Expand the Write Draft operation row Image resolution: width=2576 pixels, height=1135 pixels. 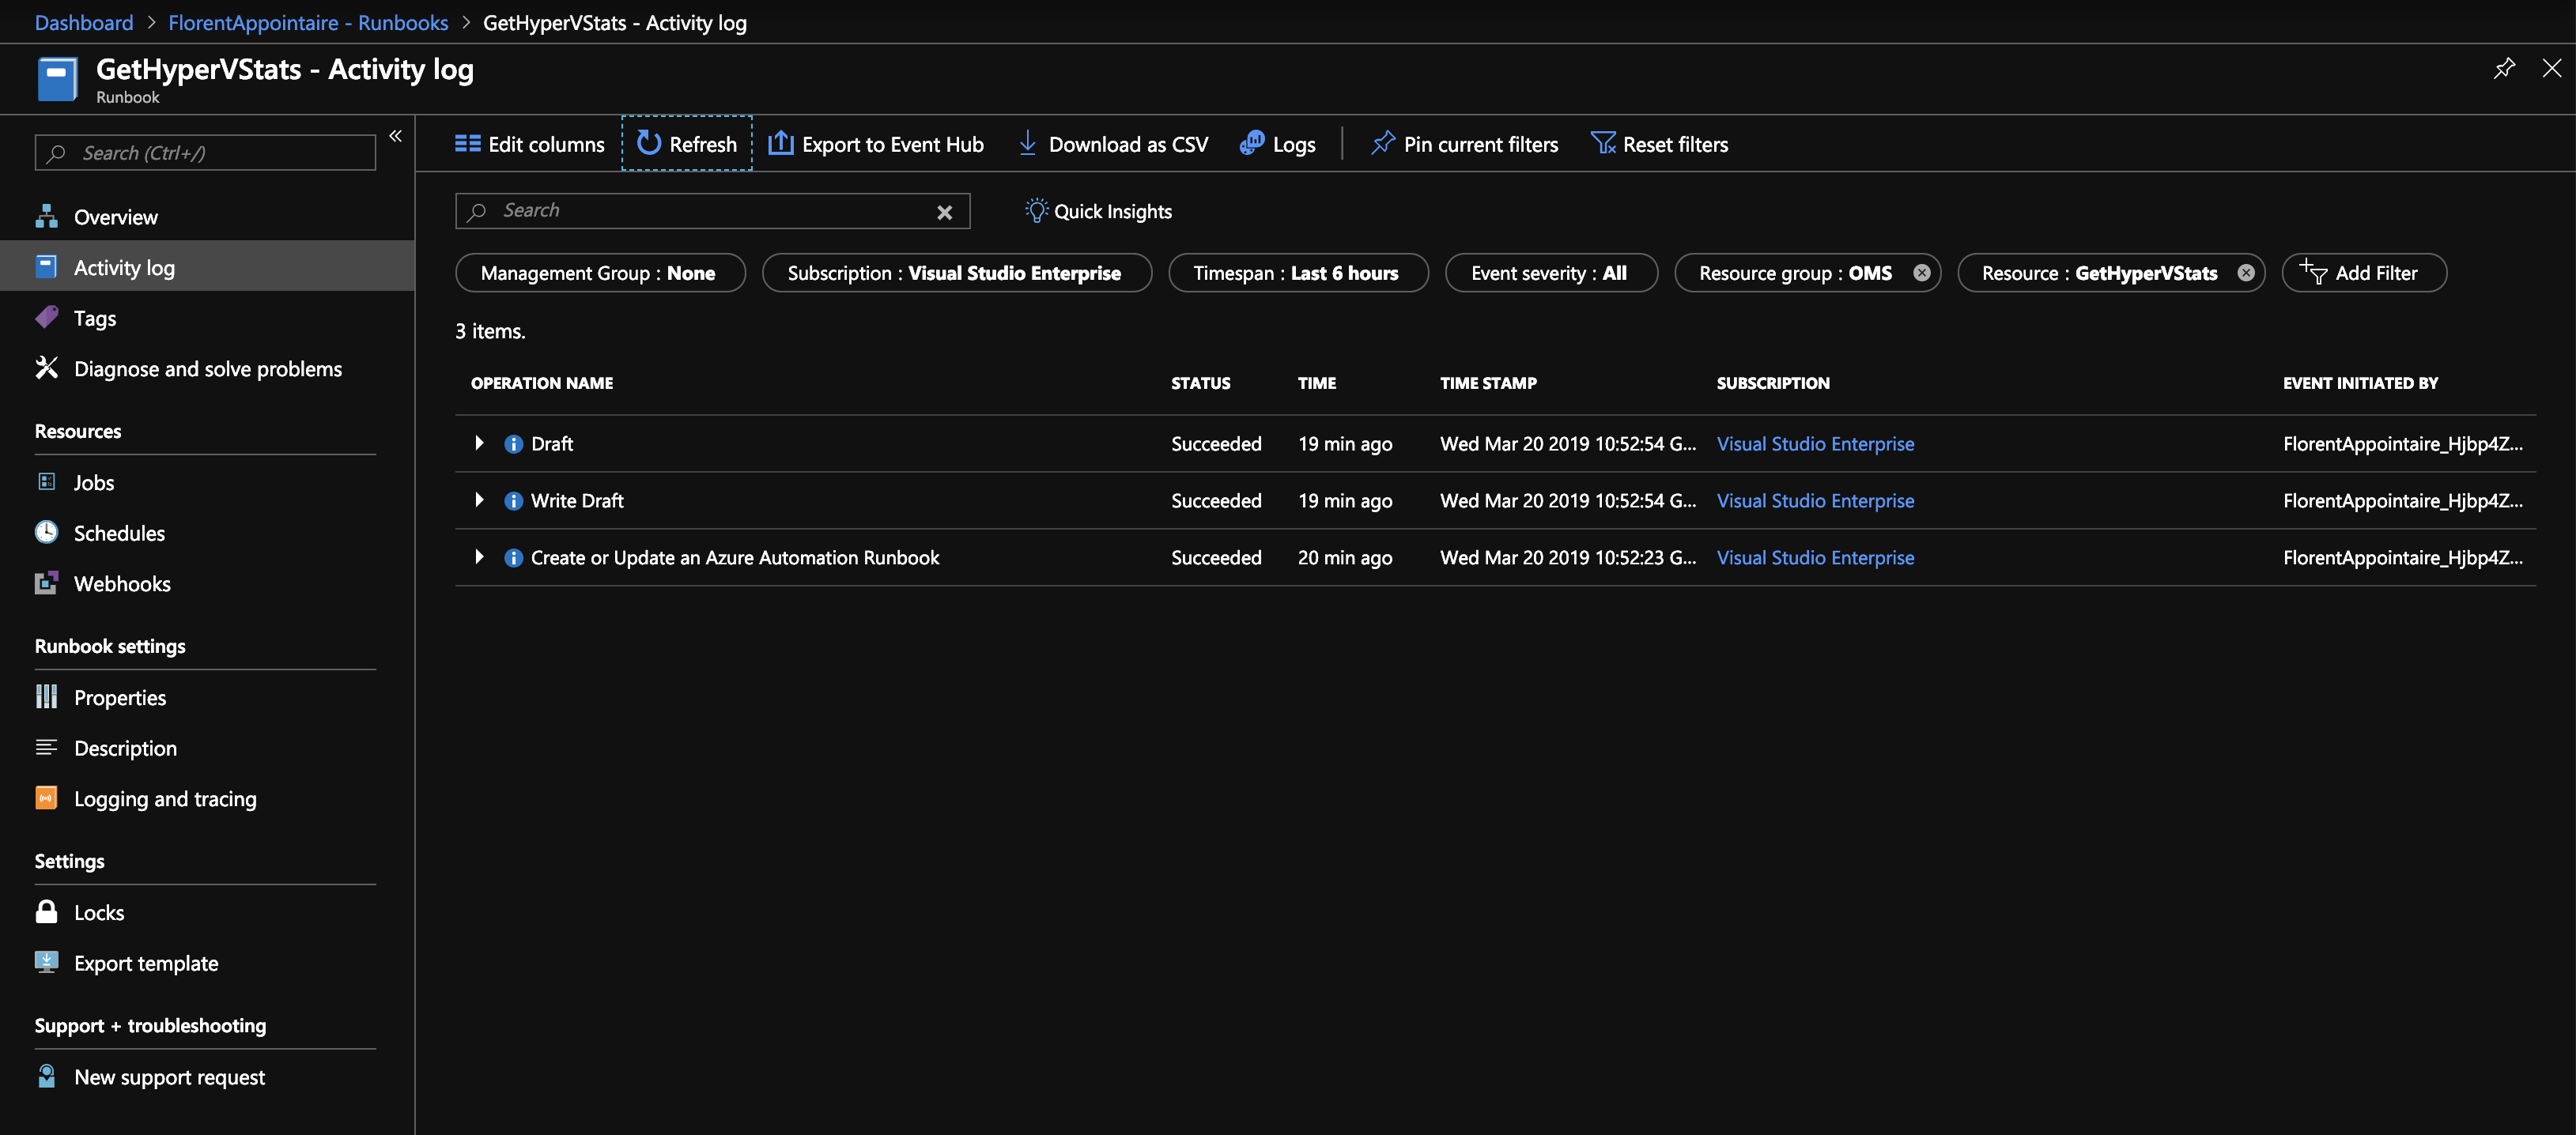pyautogui.click(x=479, y=500)
